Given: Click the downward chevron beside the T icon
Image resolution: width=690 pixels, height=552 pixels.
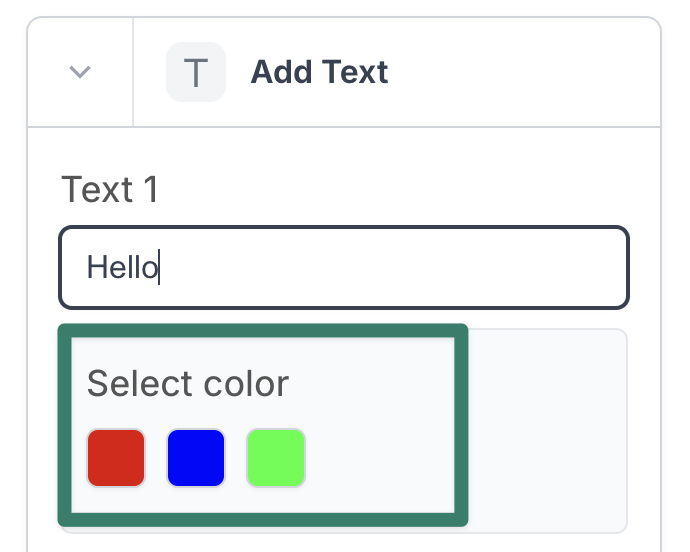Looking at the screenshot, I should point(80,72).
